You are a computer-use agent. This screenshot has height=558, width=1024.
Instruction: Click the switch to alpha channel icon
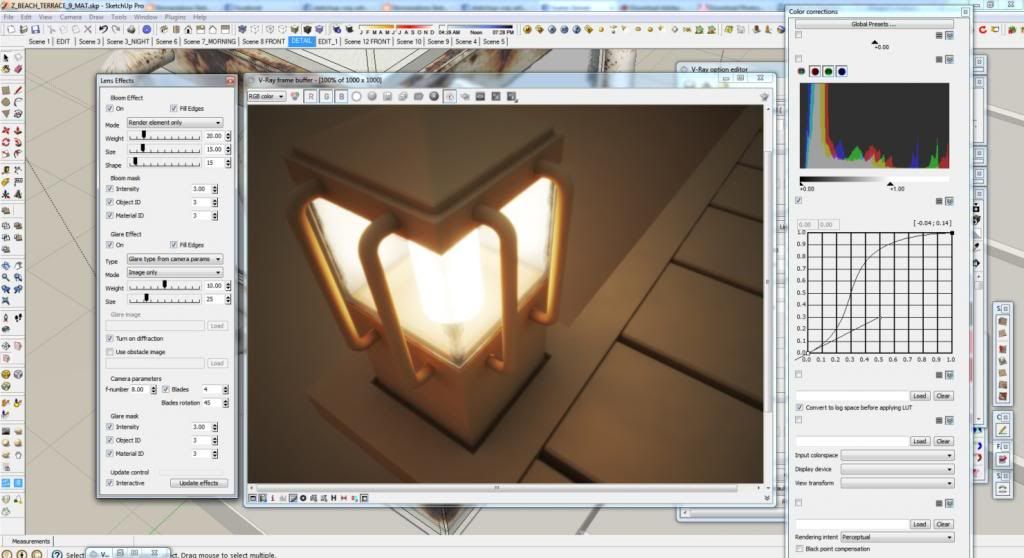point(357,96)
